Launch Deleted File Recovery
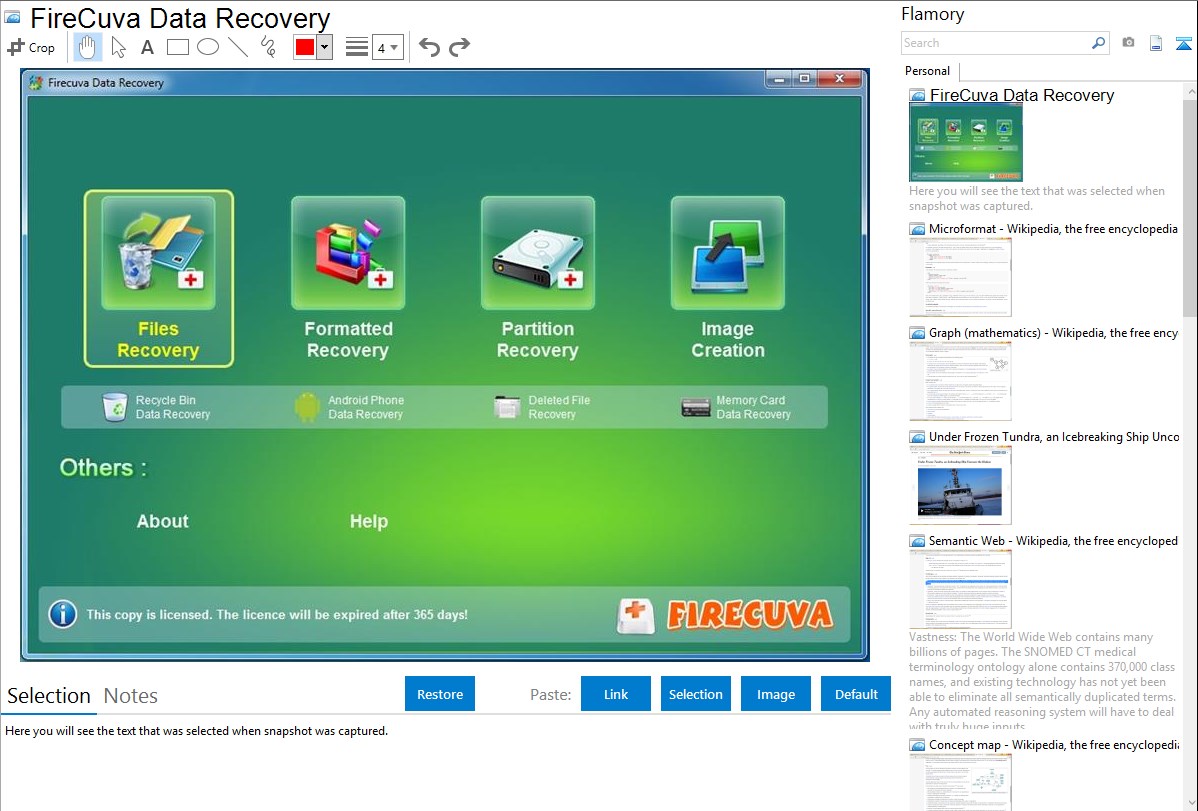 tap(542, 407)
